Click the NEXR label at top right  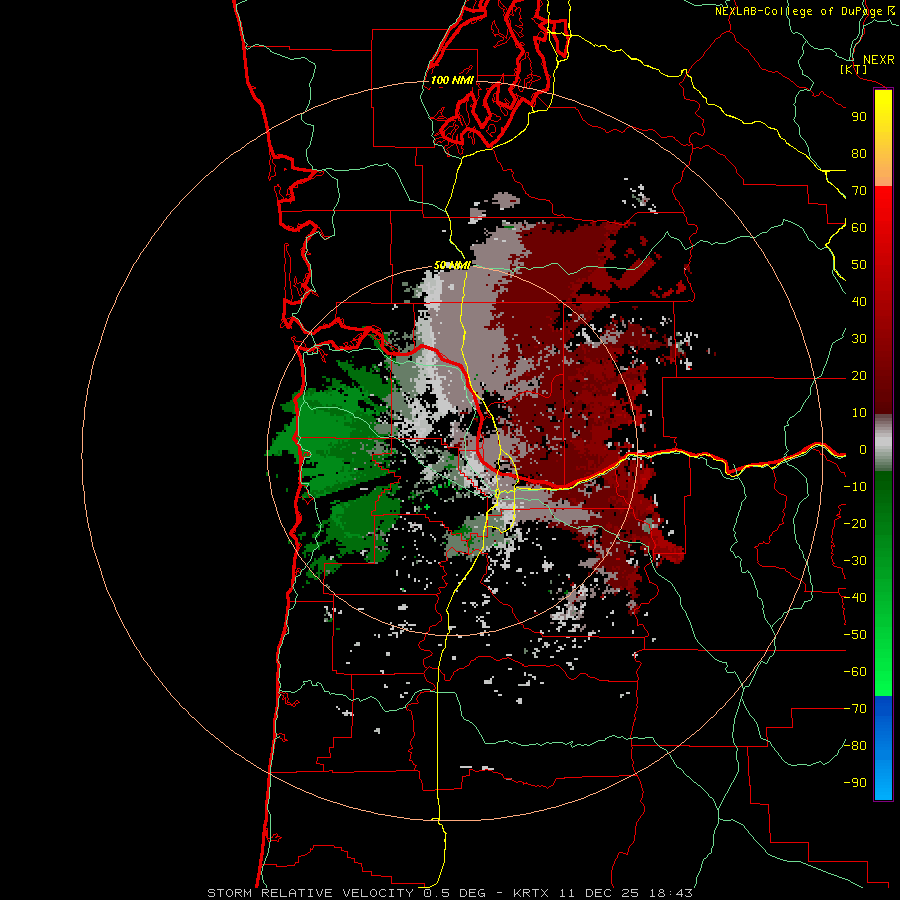[878, 60]
